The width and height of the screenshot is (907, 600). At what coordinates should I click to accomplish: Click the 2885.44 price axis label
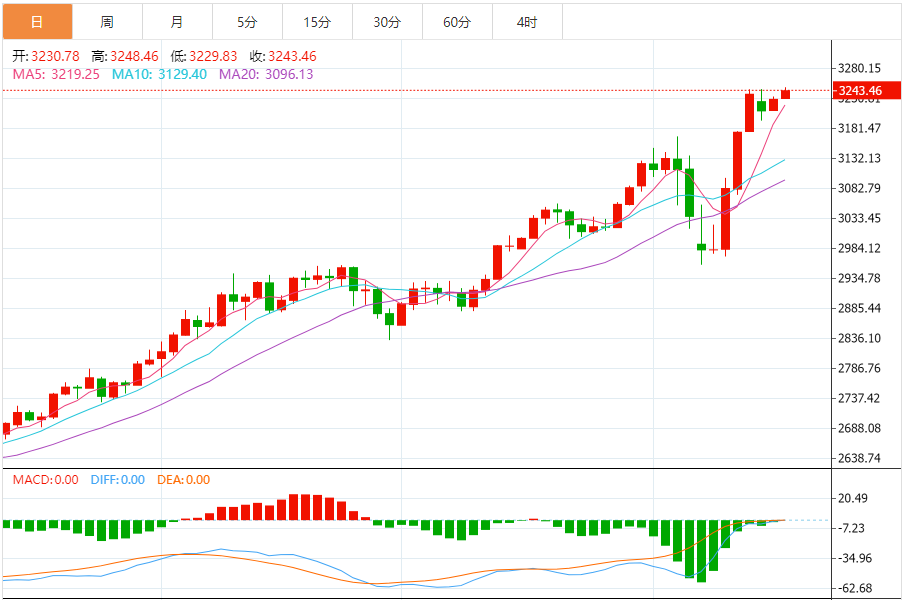(x=859, y=308)
